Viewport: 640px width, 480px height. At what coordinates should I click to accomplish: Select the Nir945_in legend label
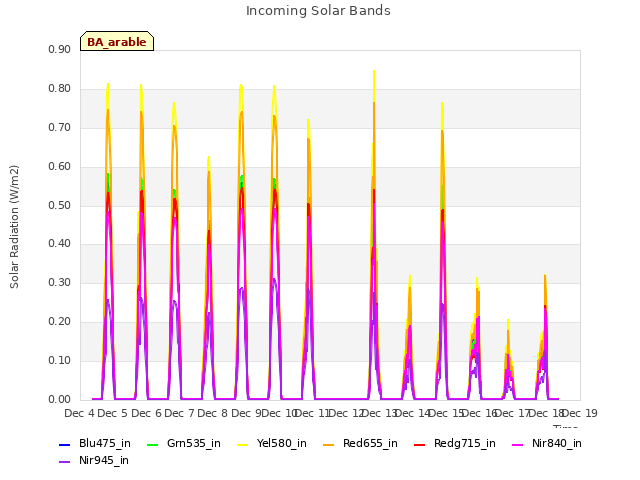tap(104, 461)
